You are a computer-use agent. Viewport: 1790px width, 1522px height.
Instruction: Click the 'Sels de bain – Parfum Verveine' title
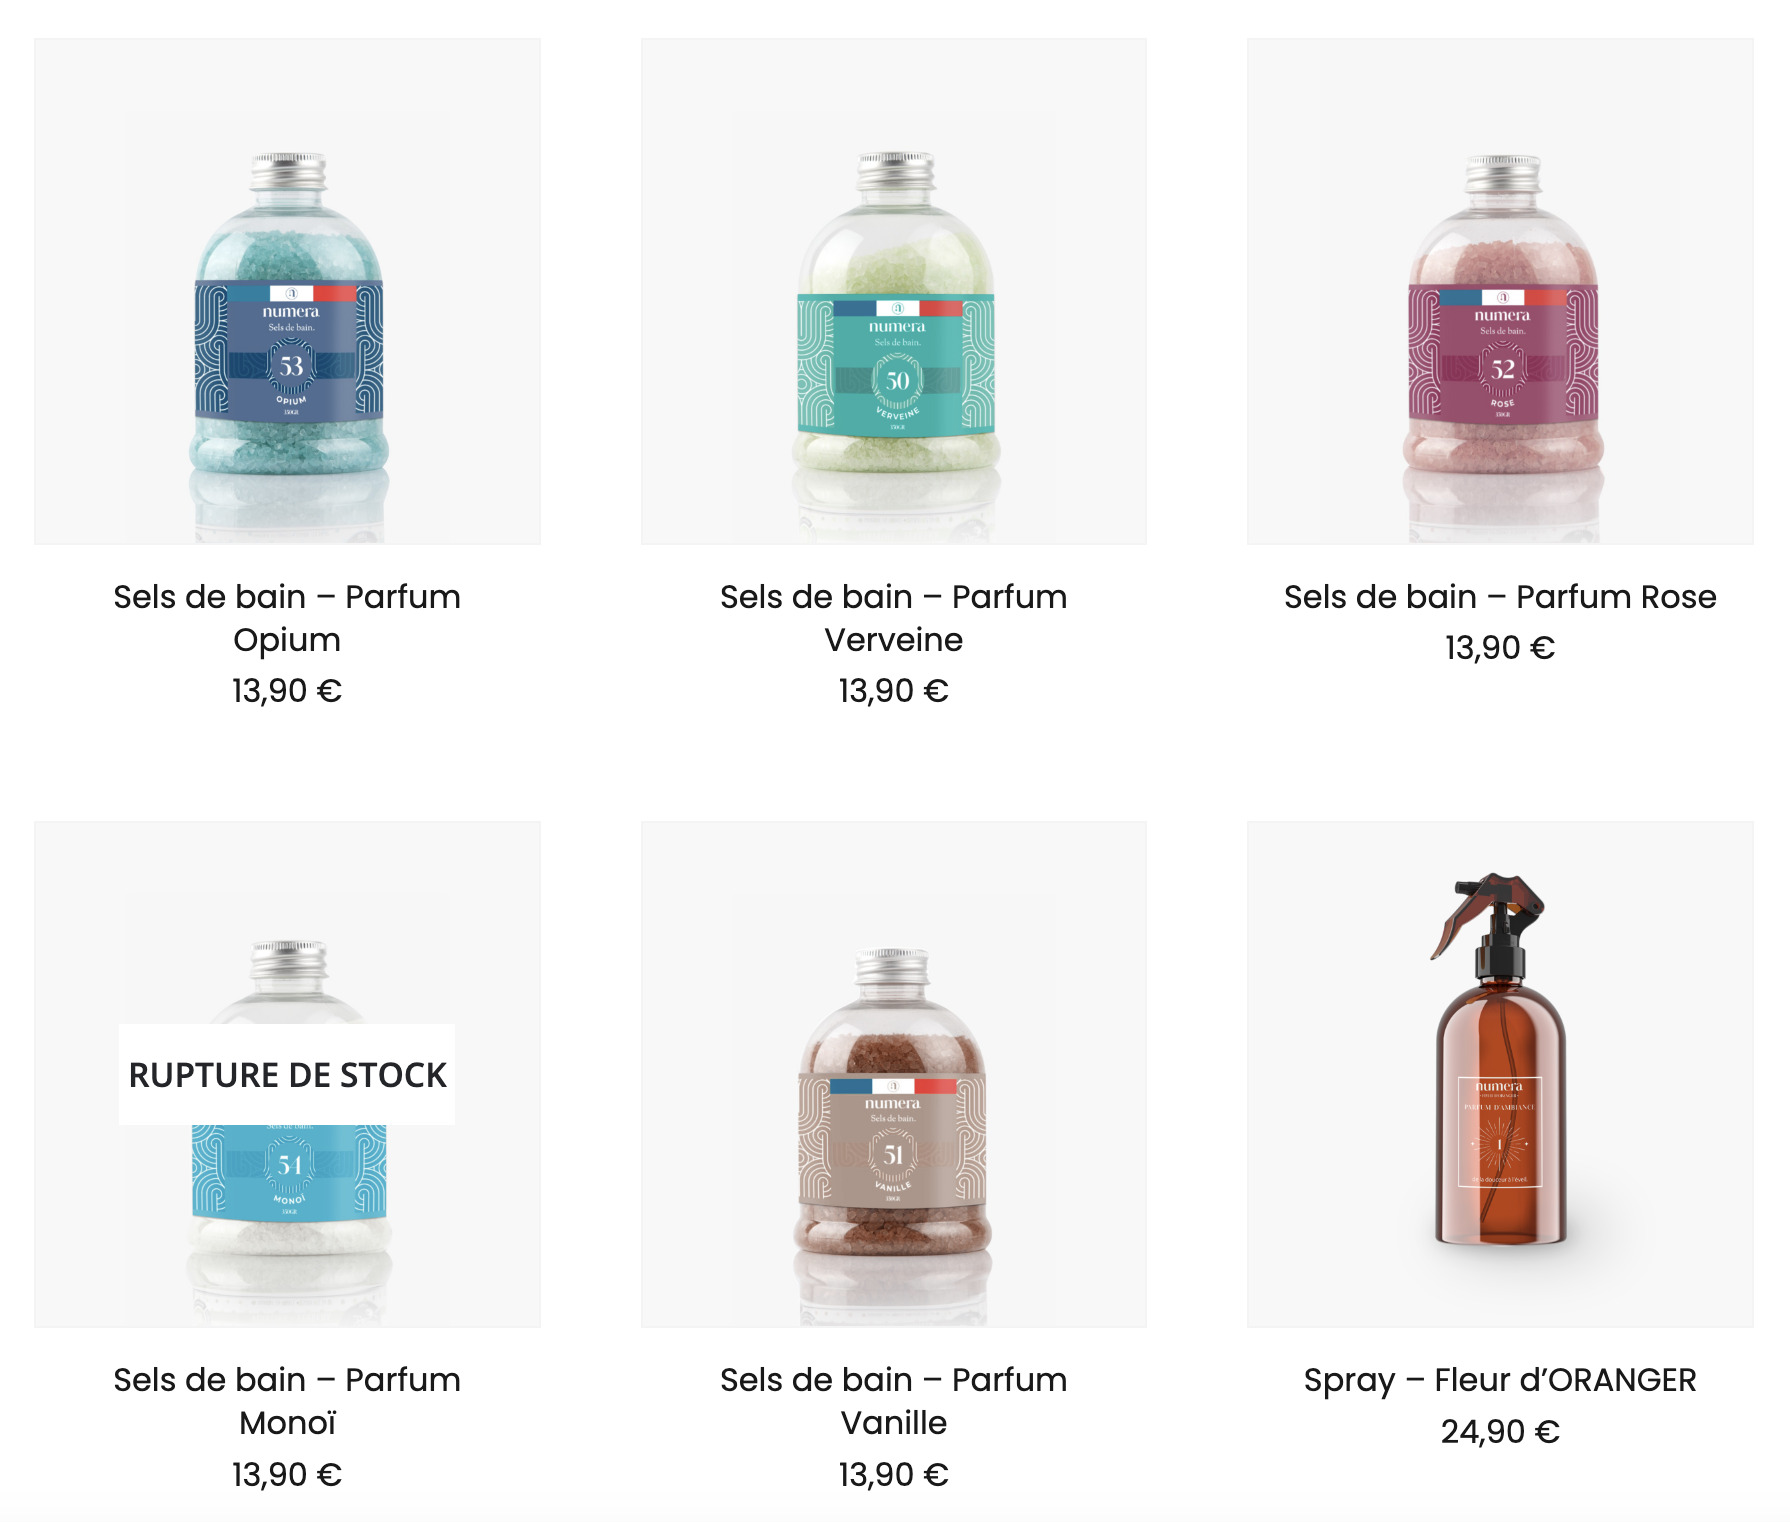(893, 618)
